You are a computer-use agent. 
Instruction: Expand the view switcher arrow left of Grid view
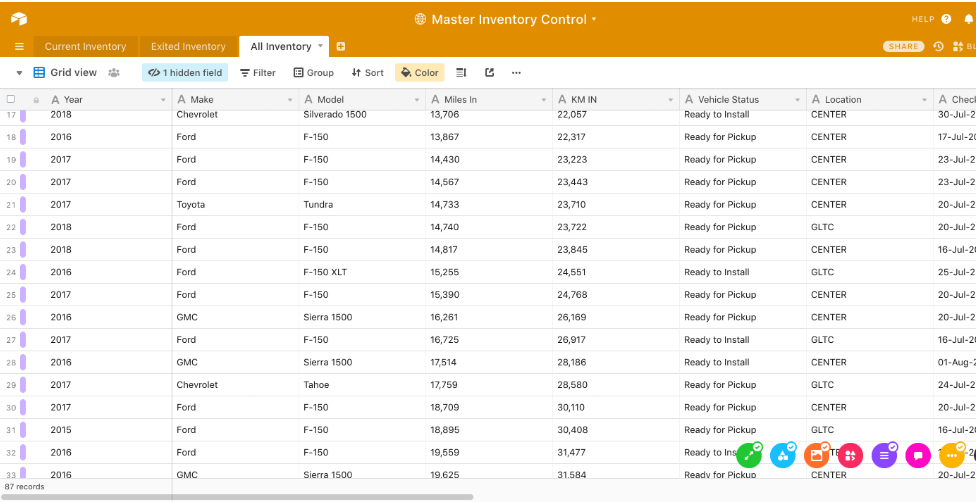19,73
